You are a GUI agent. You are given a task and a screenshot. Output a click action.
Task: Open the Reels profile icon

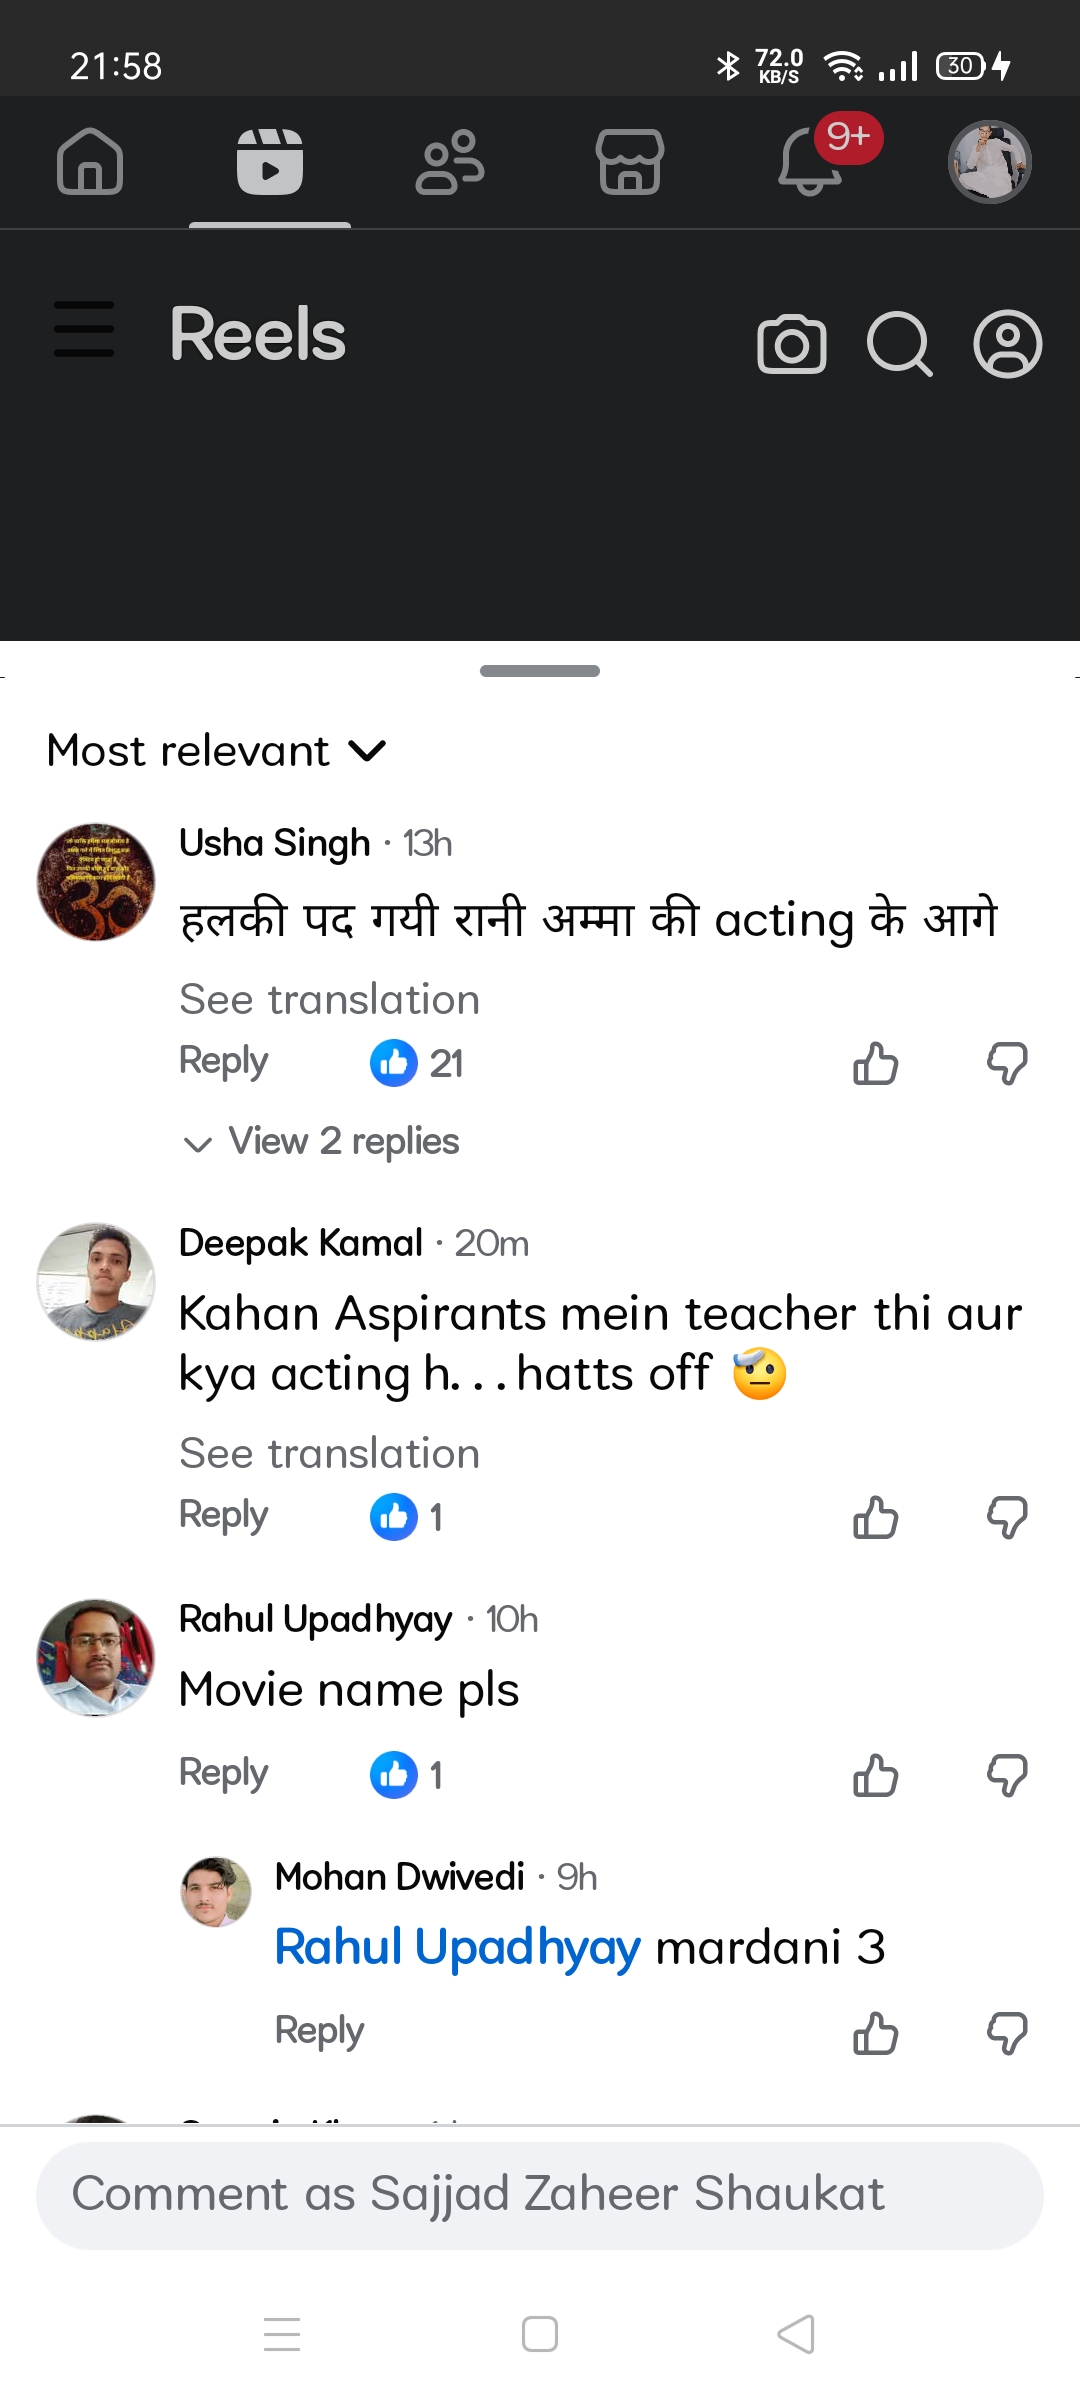(1007, 345)
